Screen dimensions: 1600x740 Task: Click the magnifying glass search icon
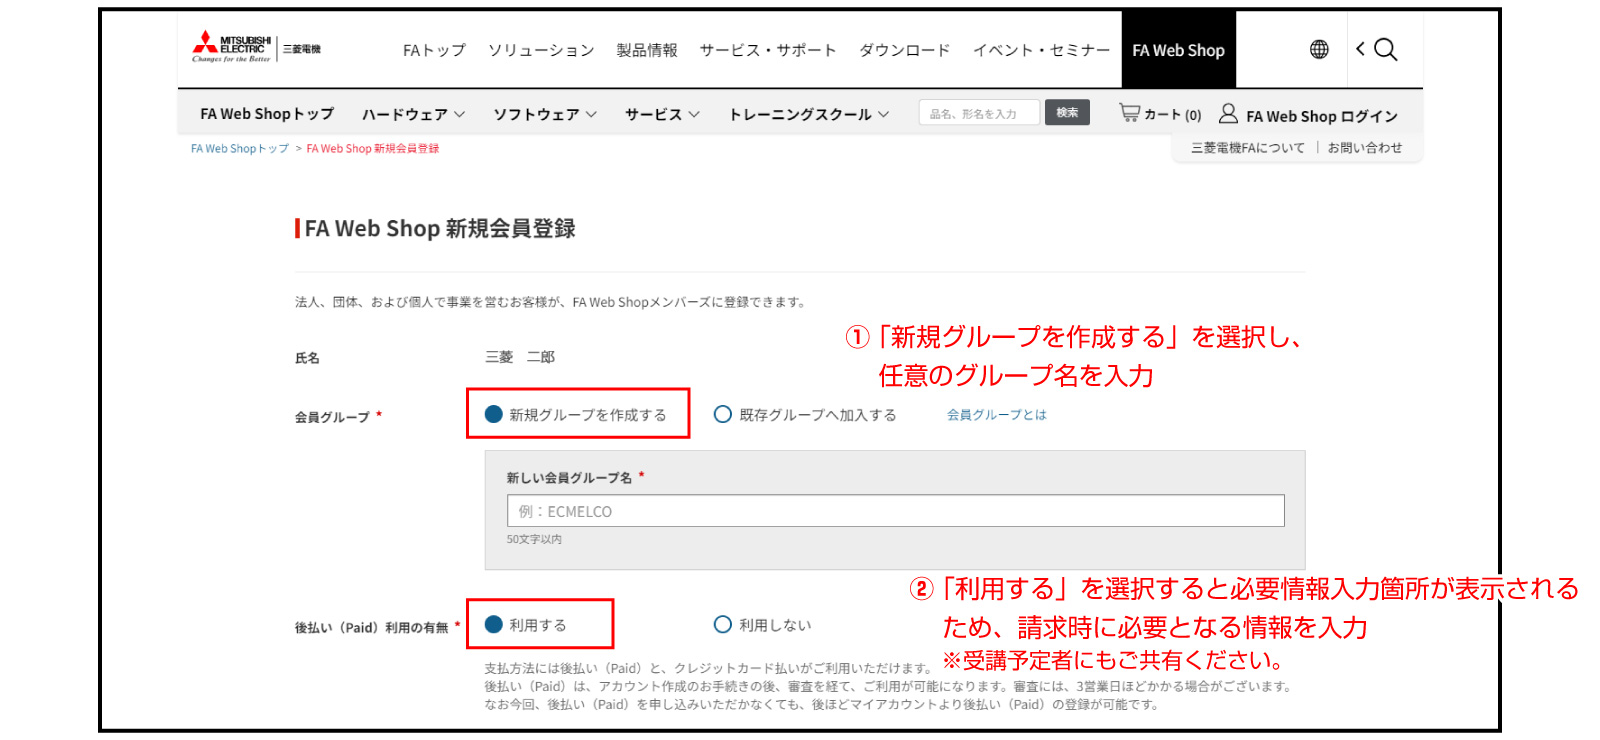[1386, 49]
